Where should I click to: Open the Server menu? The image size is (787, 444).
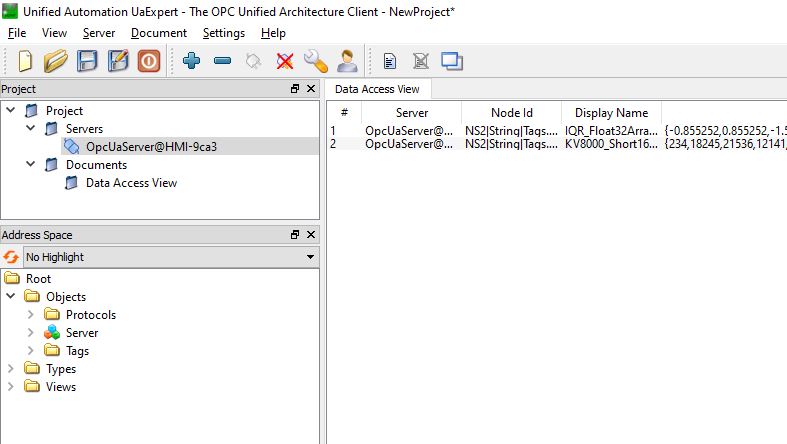(99, 33)
